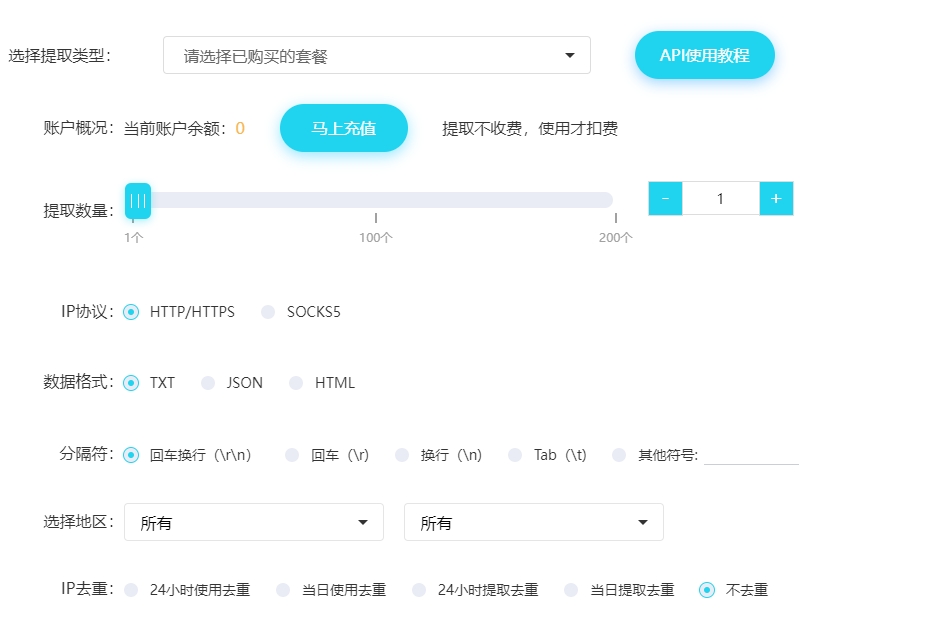This screenshot has height=626, width=926.
Task: Select SOCKS5 protocol radio button
Action: click(268, 312)
